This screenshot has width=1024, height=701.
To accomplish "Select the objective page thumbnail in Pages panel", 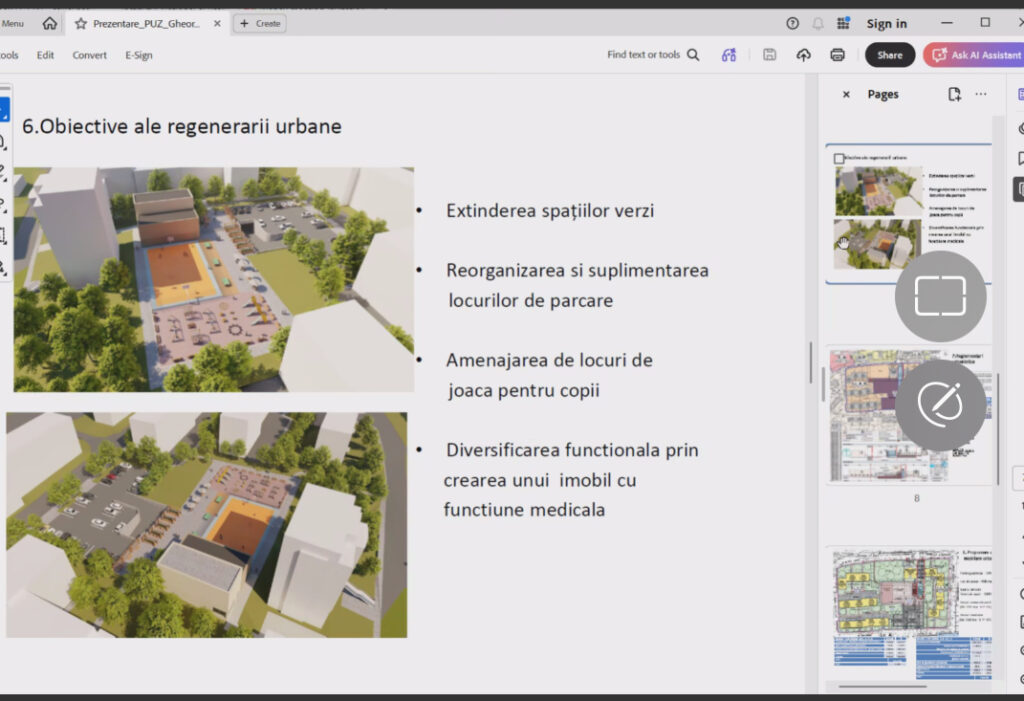I will coord(909,214).
